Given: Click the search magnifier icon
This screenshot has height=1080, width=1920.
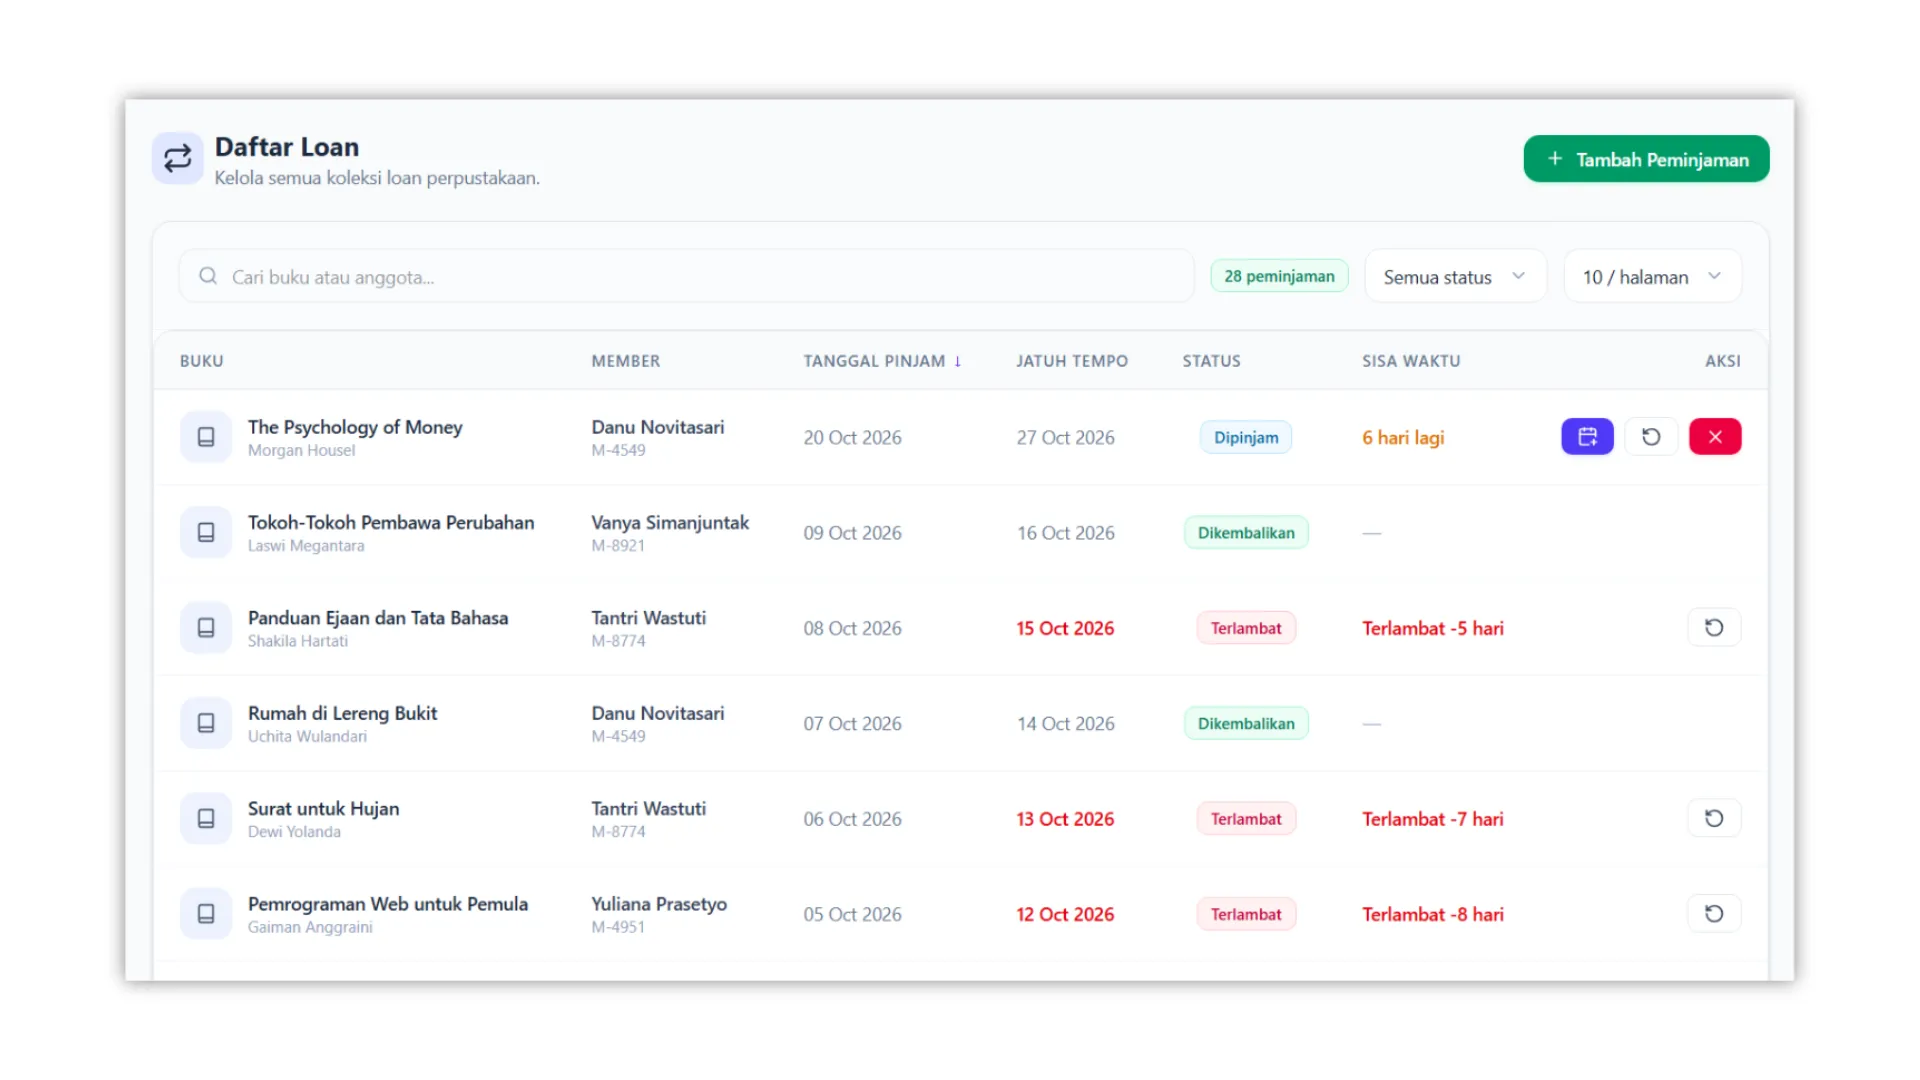Looking at the screenshot, I should (x=208, y=276).
